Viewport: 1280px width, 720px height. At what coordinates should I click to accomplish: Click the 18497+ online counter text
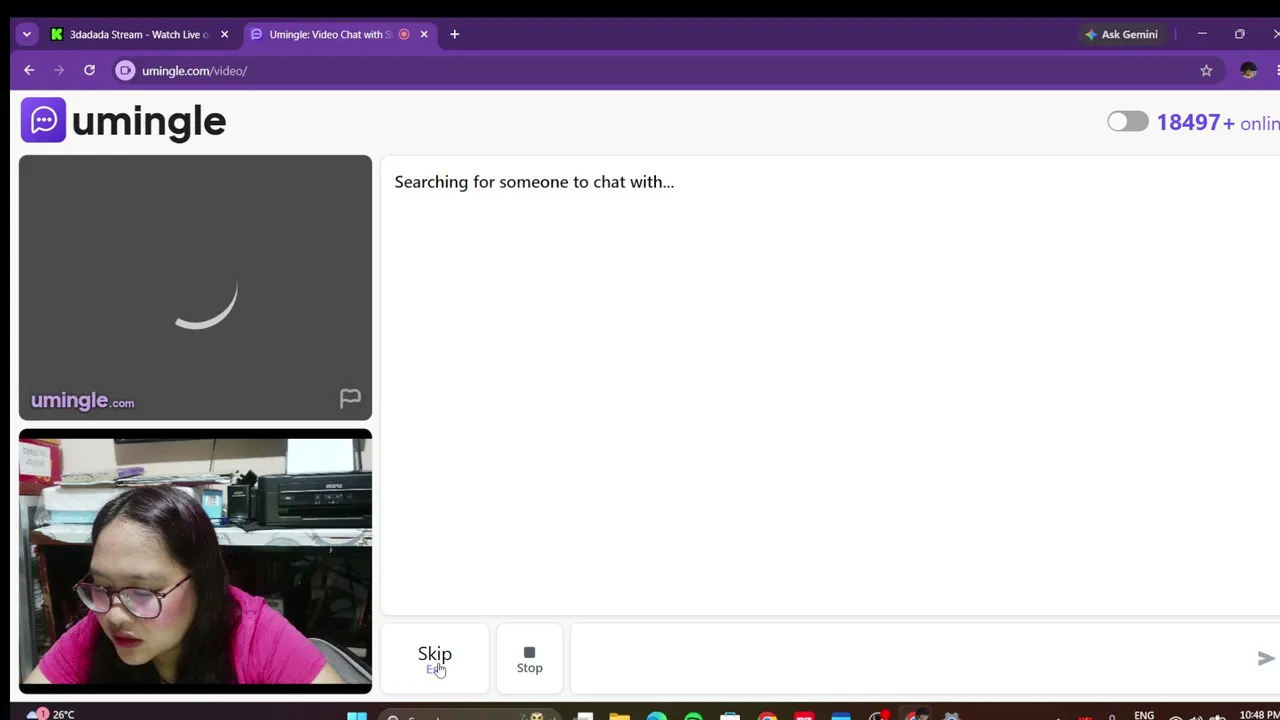1218,122
